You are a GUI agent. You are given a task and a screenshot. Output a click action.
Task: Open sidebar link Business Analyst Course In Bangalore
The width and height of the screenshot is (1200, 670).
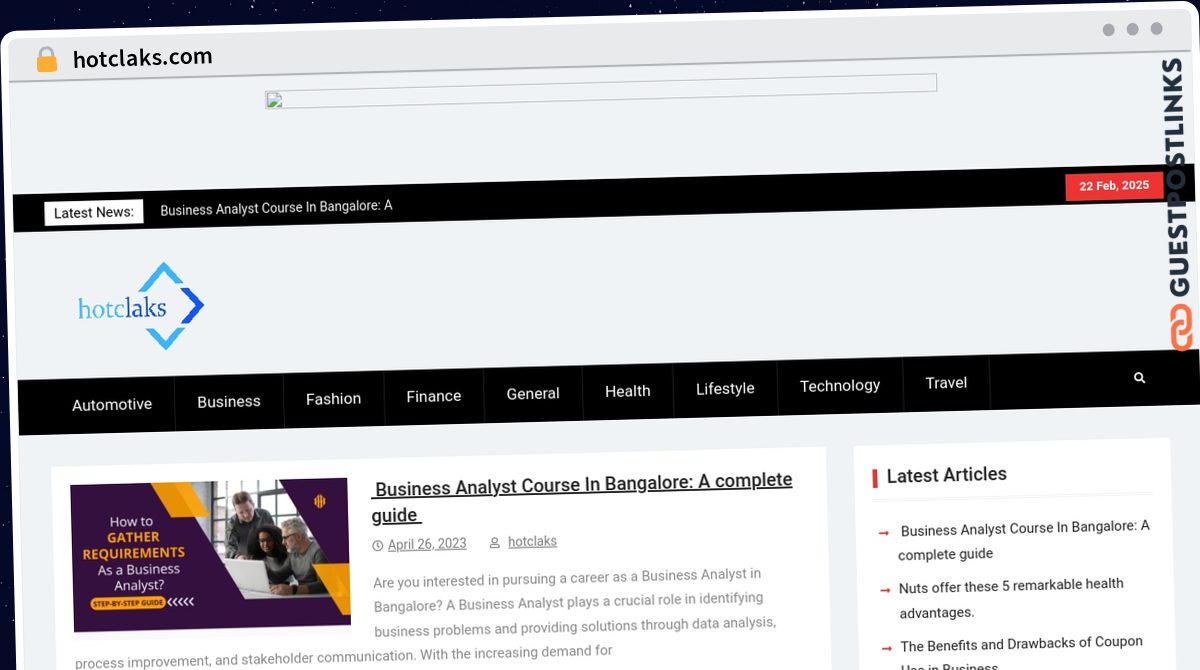pyautogui.click(x=1023, y=540)
